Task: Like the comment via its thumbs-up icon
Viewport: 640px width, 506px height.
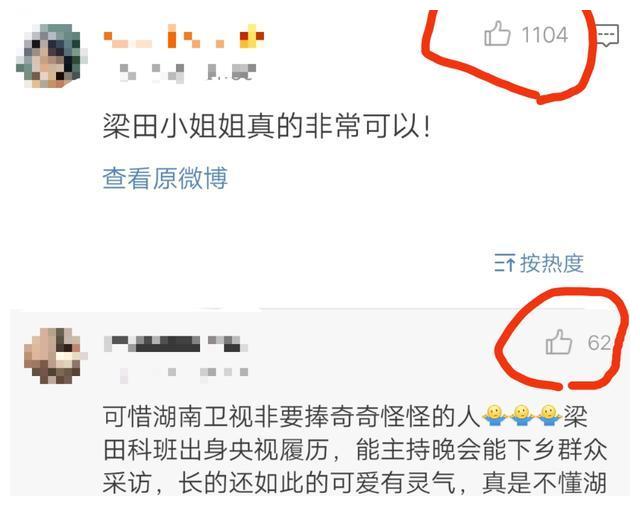Action: [559, 342]
